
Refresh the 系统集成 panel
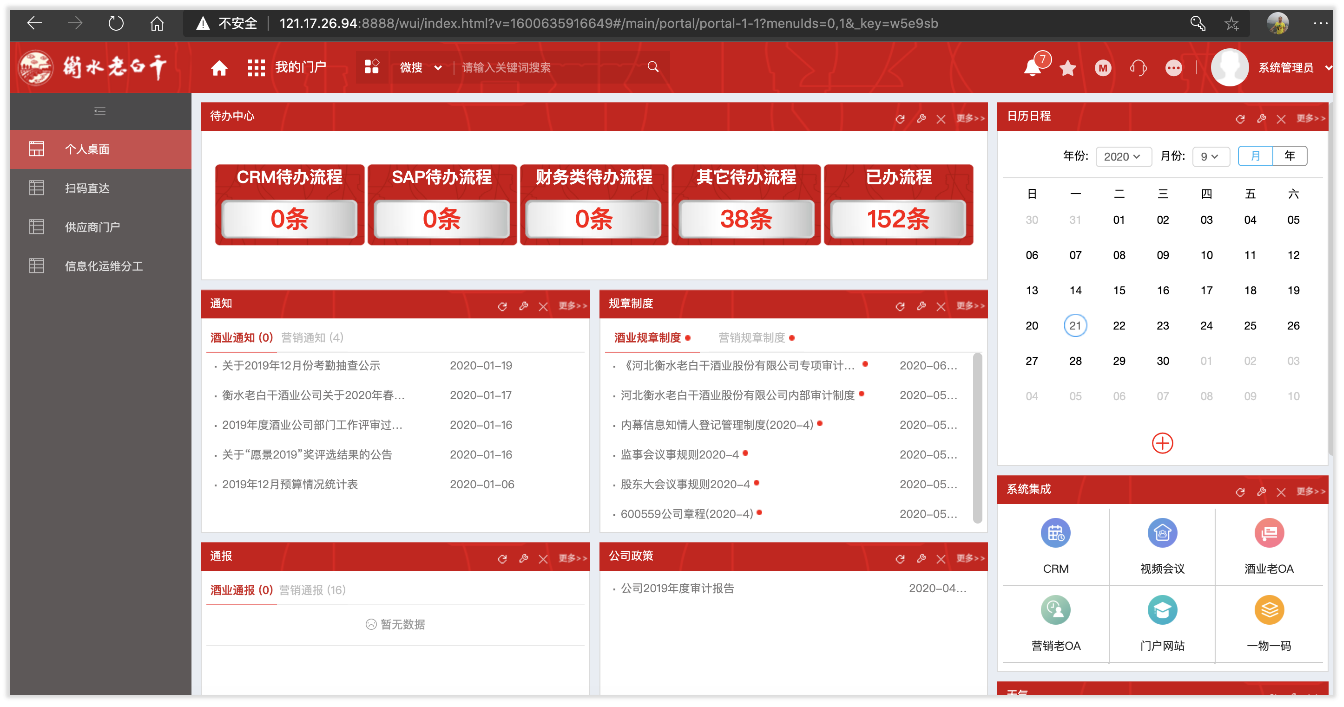pos(1240,492)
